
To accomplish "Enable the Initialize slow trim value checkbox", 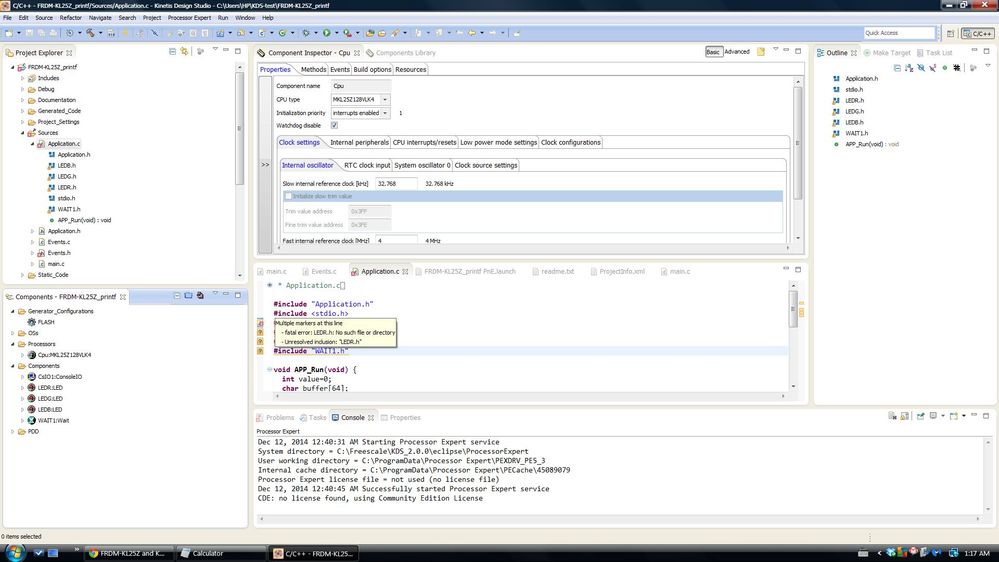I will pos(288,196).
